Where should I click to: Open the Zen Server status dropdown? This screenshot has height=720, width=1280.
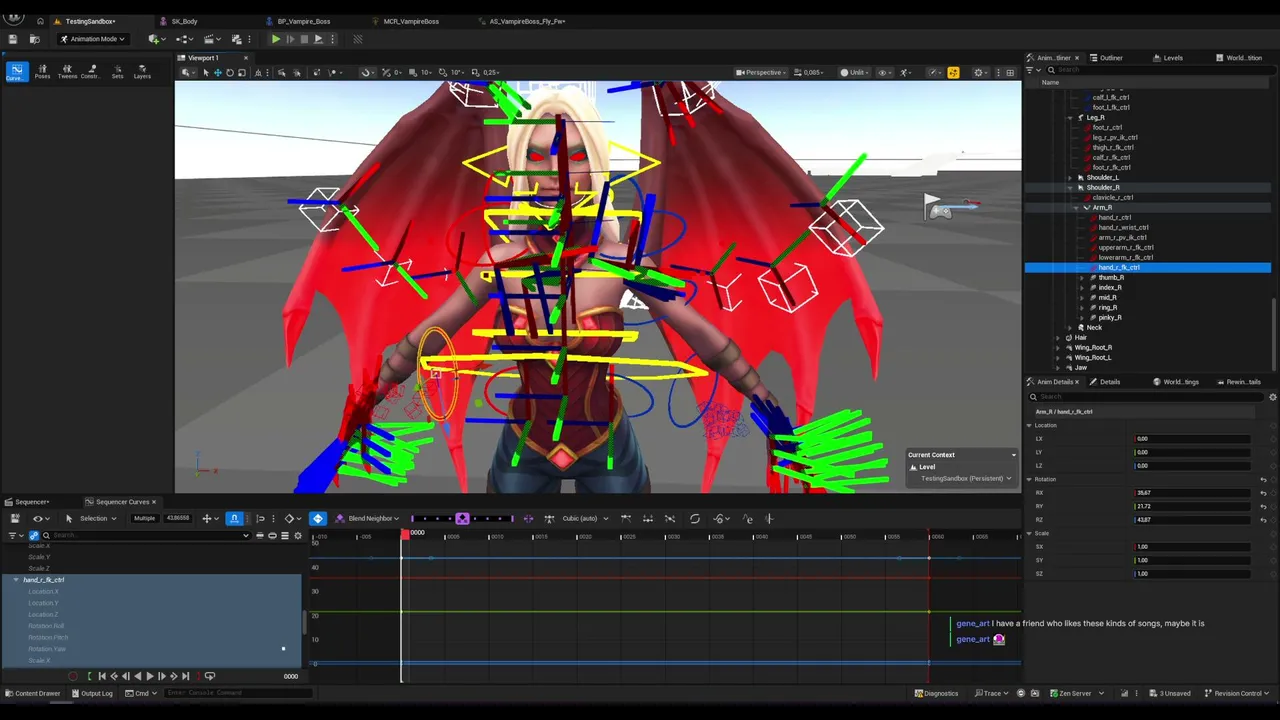(x=1075, y=693)
